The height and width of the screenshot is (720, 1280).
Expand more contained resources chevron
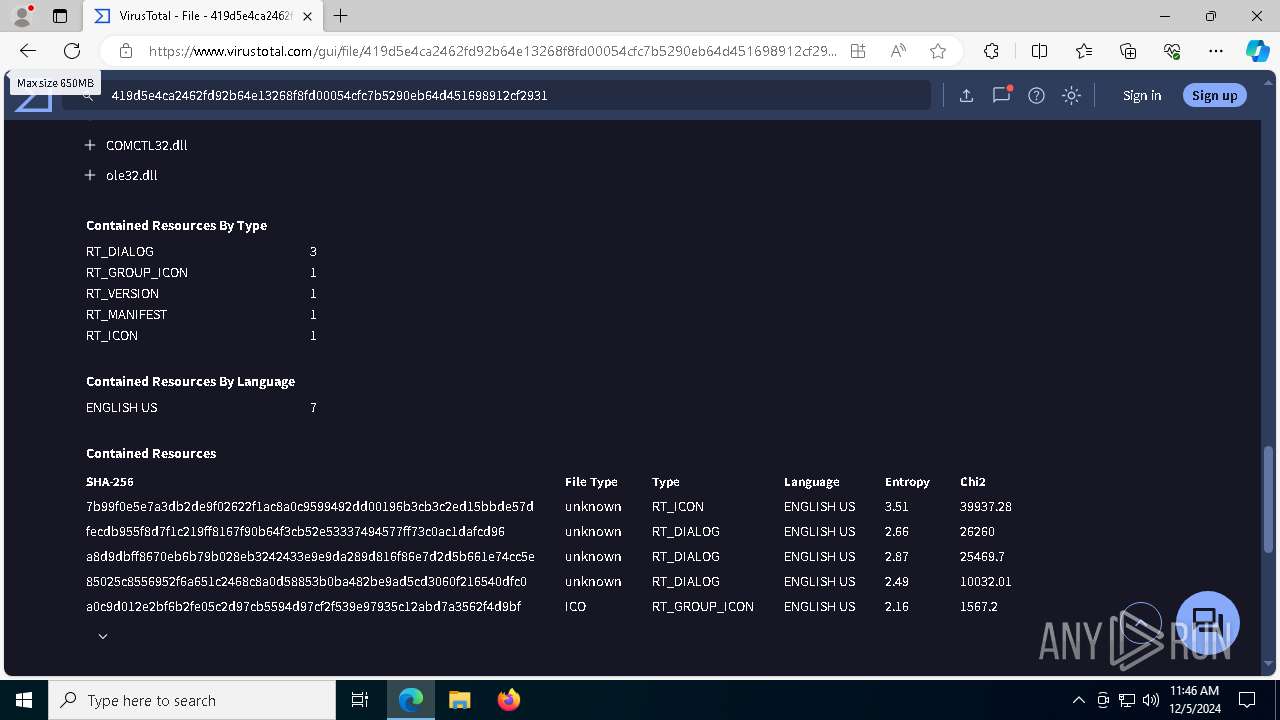102,636
